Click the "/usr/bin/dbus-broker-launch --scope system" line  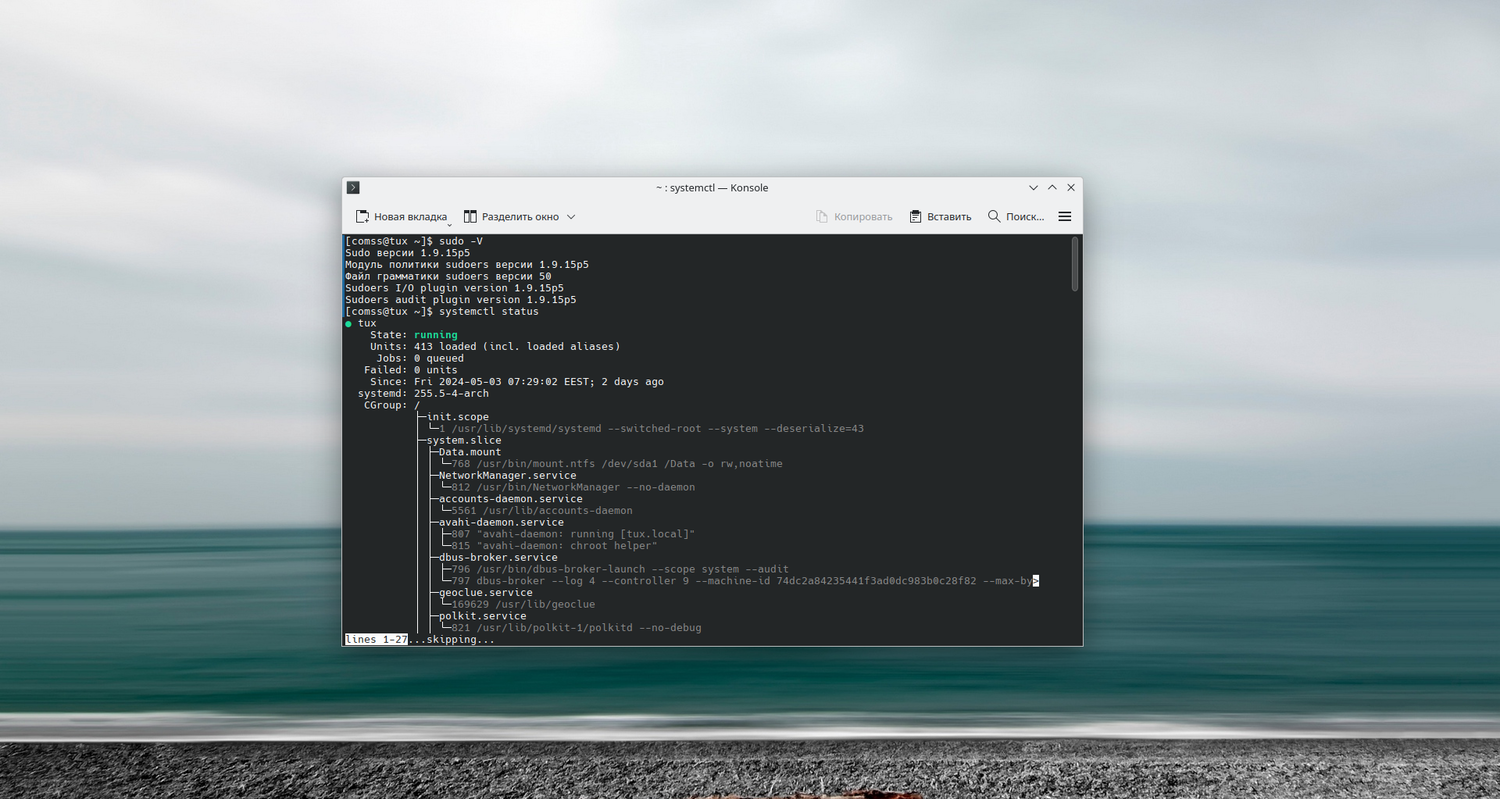click(x=620, y=569)
